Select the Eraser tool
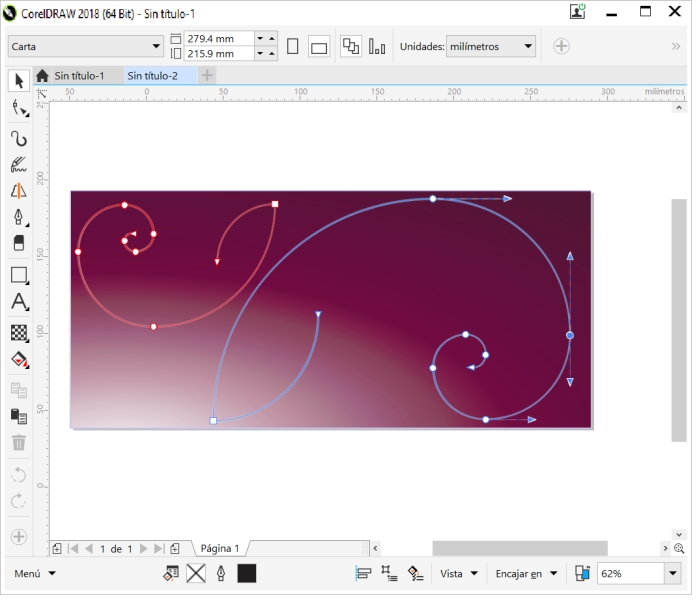This screenshot has width=697, height=600. (x=18, y=243)
